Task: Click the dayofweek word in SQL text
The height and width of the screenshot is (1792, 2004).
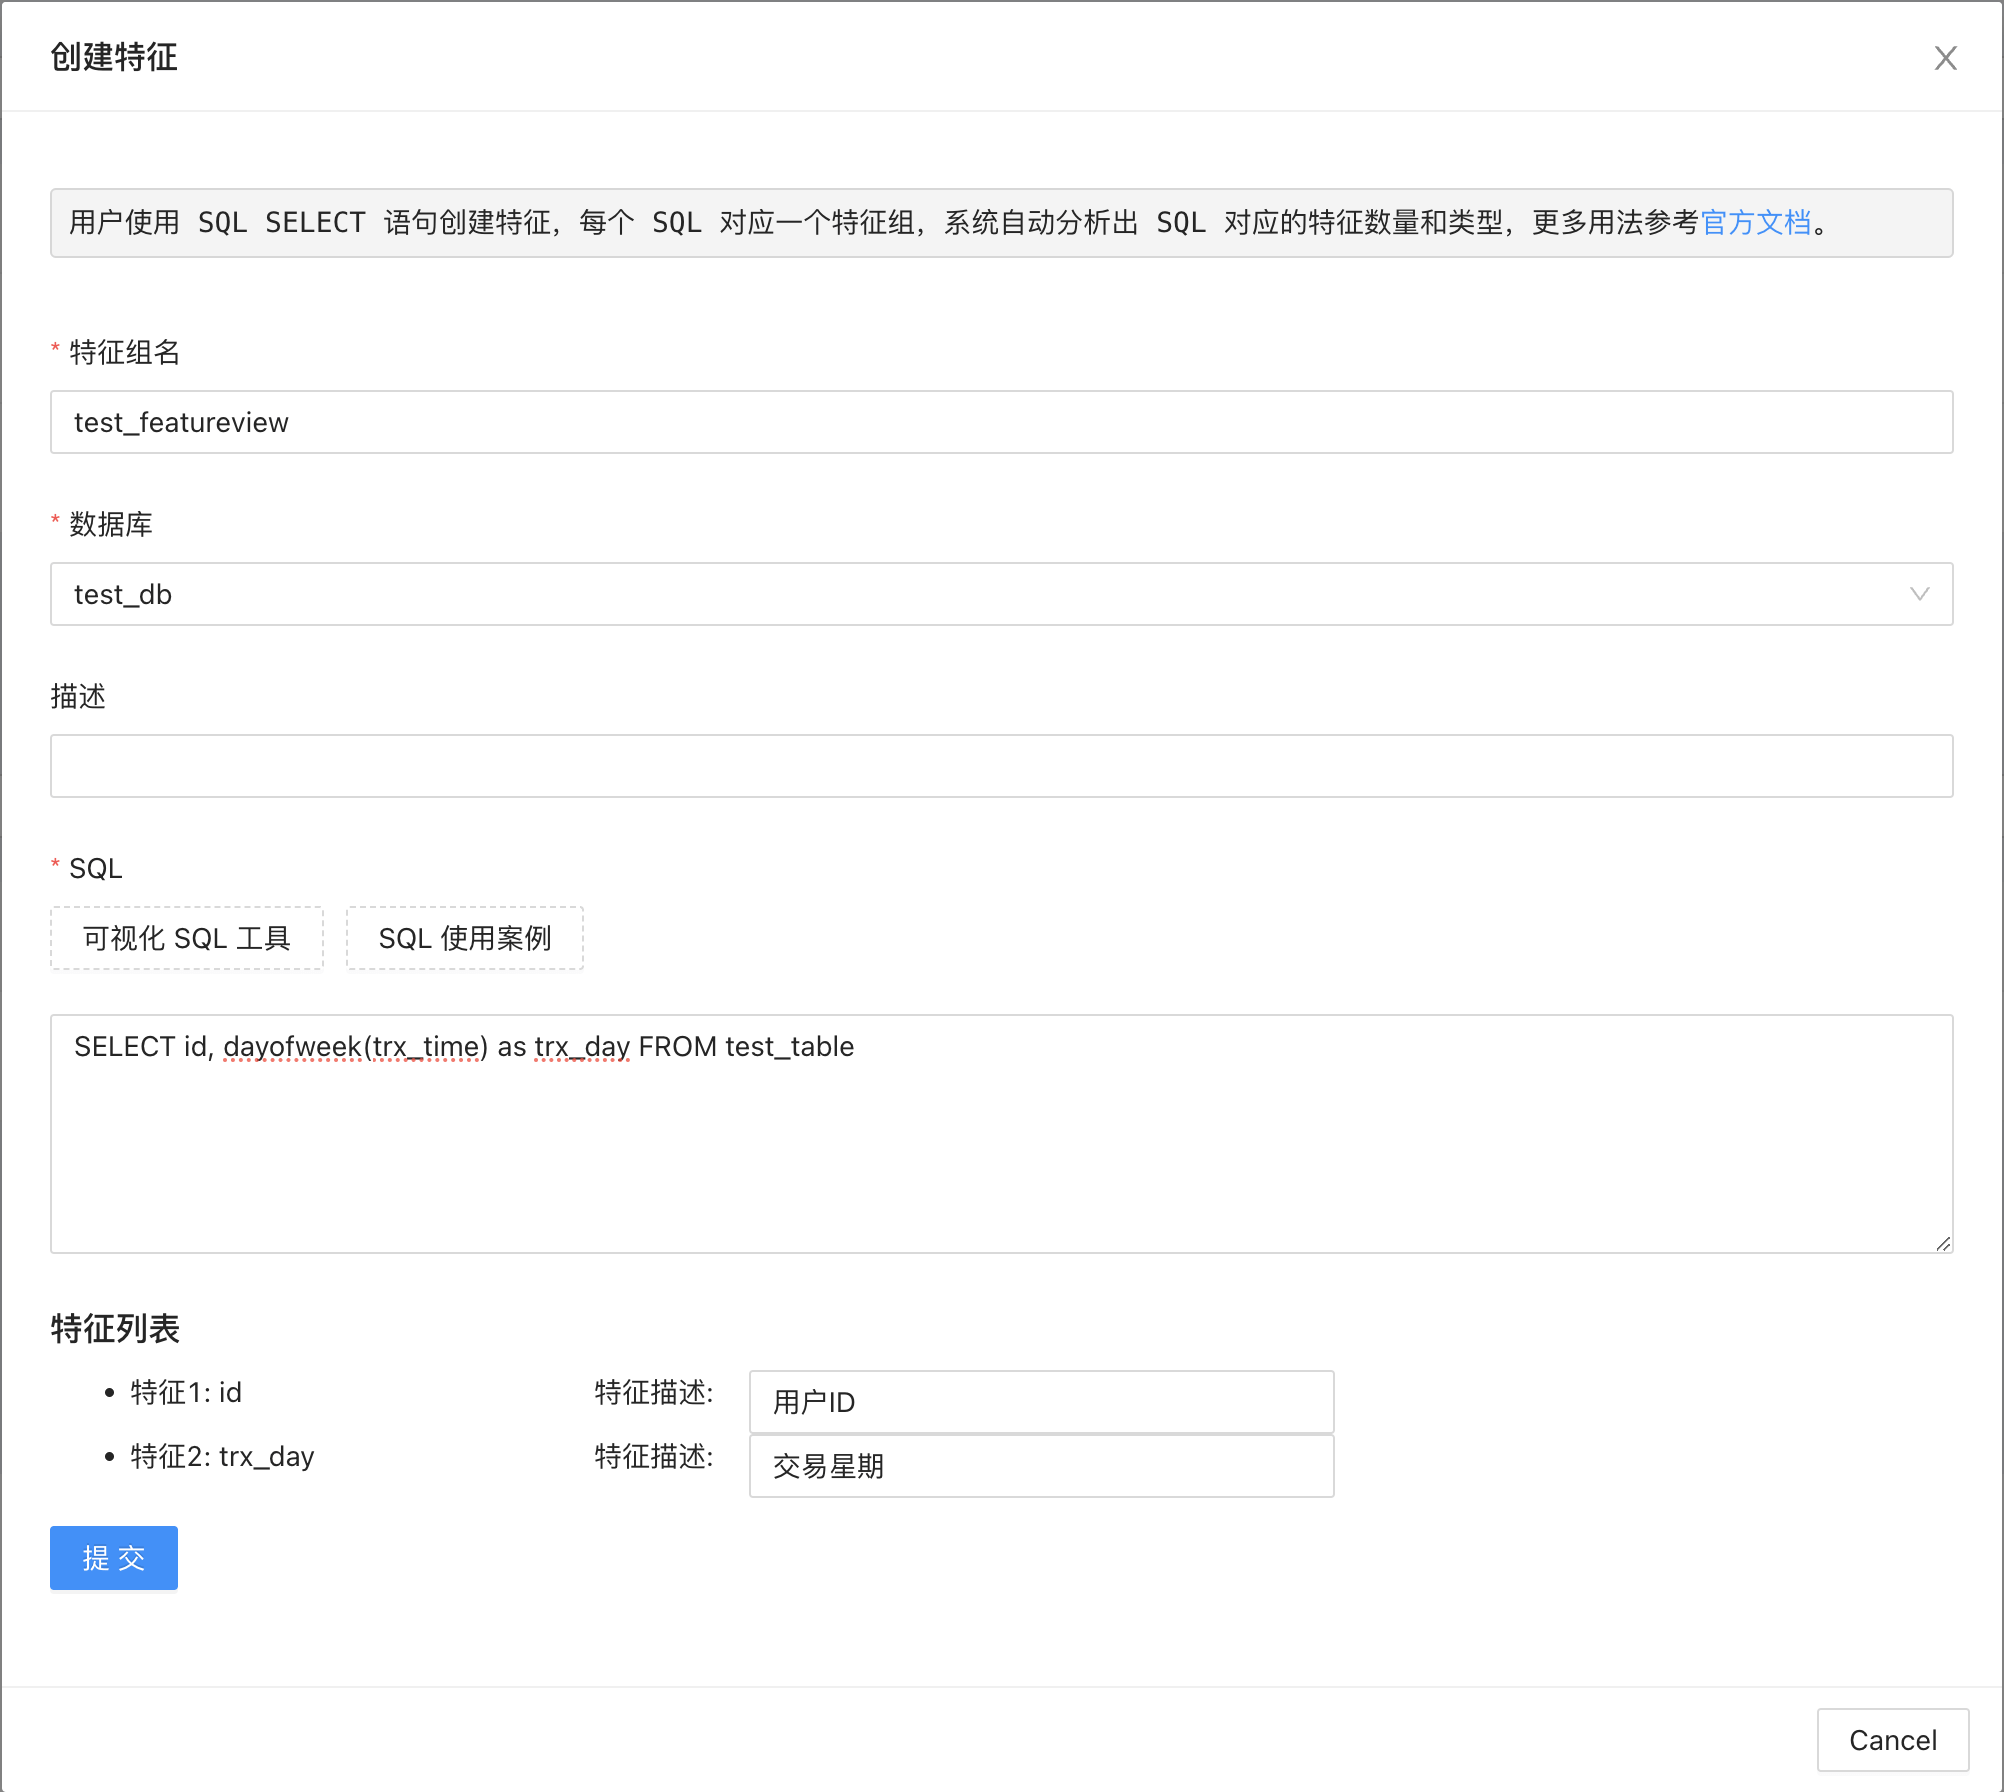Action: (x=292, y=1047)
